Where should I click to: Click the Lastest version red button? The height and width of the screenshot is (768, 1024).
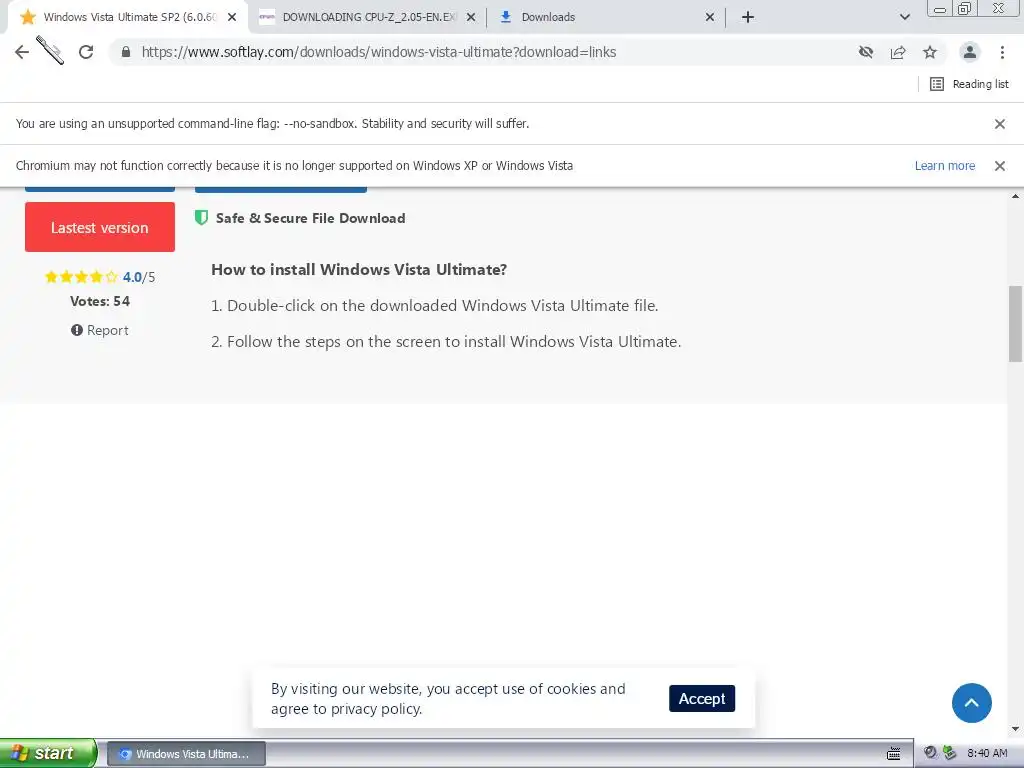click(x=100, y=227)
